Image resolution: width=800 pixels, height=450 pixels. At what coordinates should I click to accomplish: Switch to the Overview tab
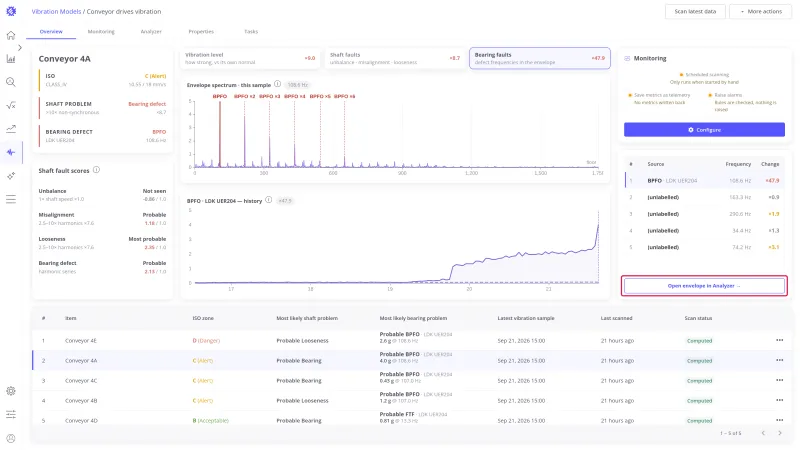click(51, 32)
